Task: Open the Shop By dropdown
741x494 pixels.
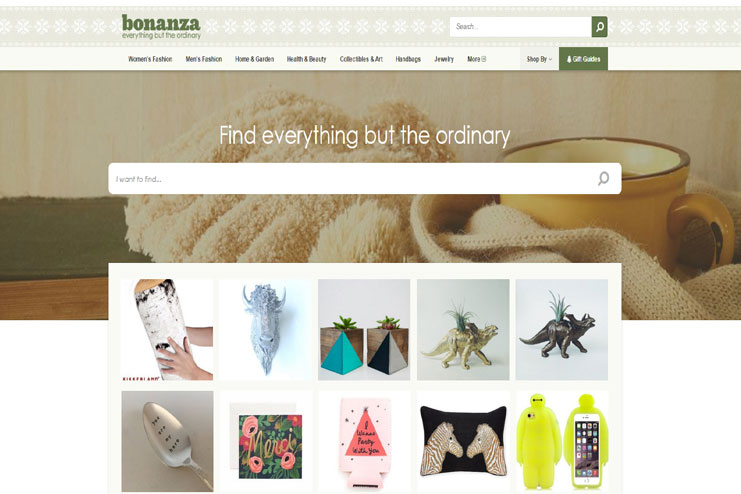Action: 539,59
